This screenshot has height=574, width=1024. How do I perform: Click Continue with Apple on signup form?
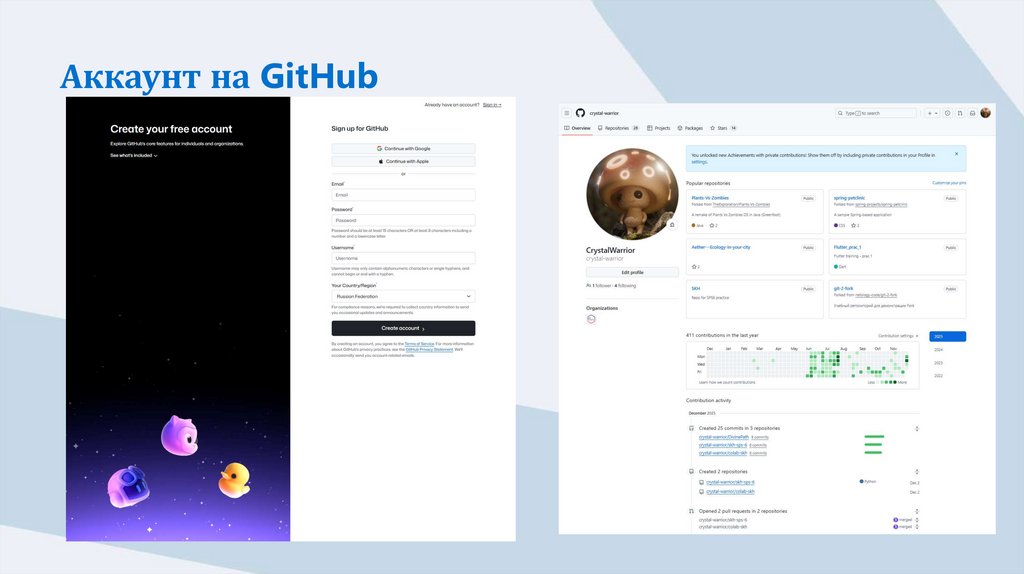pos(403,161)
